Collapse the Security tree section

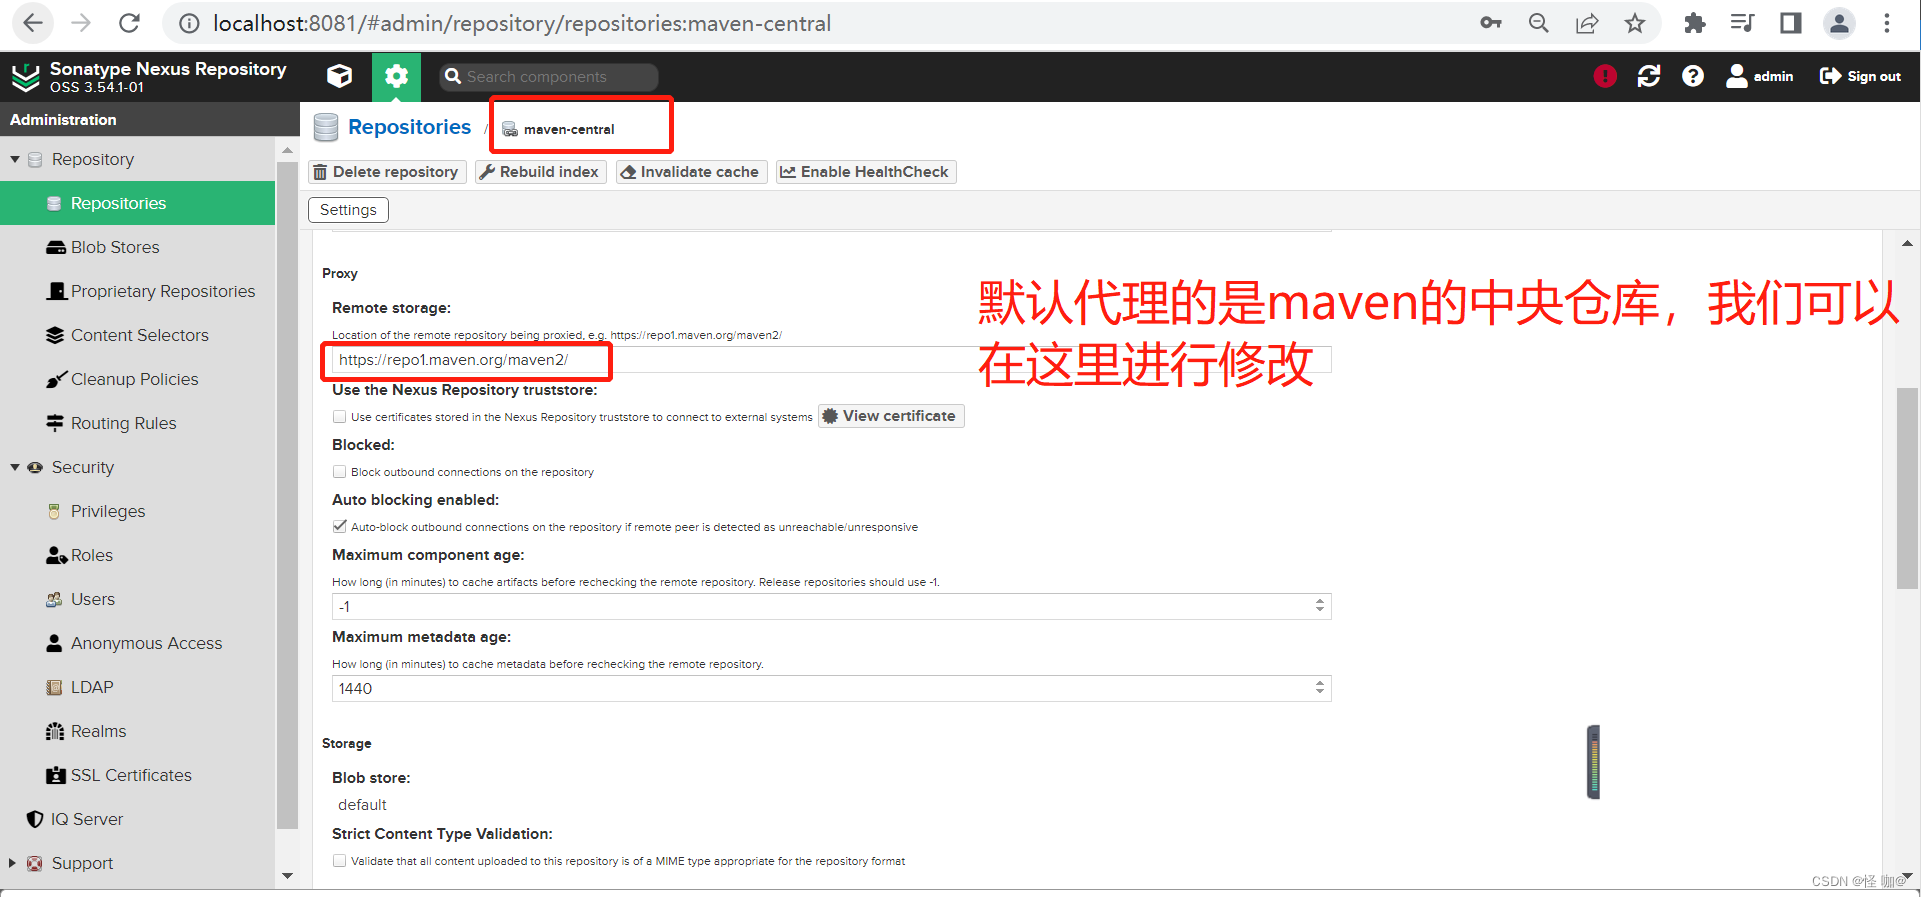(15, 467)
